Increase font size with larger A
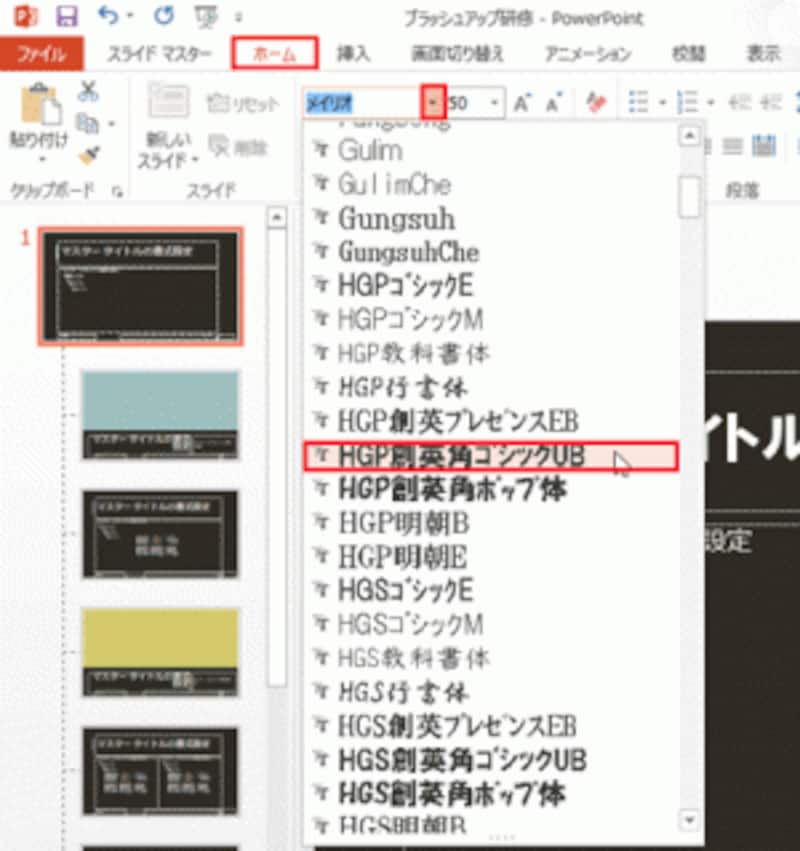This screenshot has width=800, height=851. click(x=522, y=103)
